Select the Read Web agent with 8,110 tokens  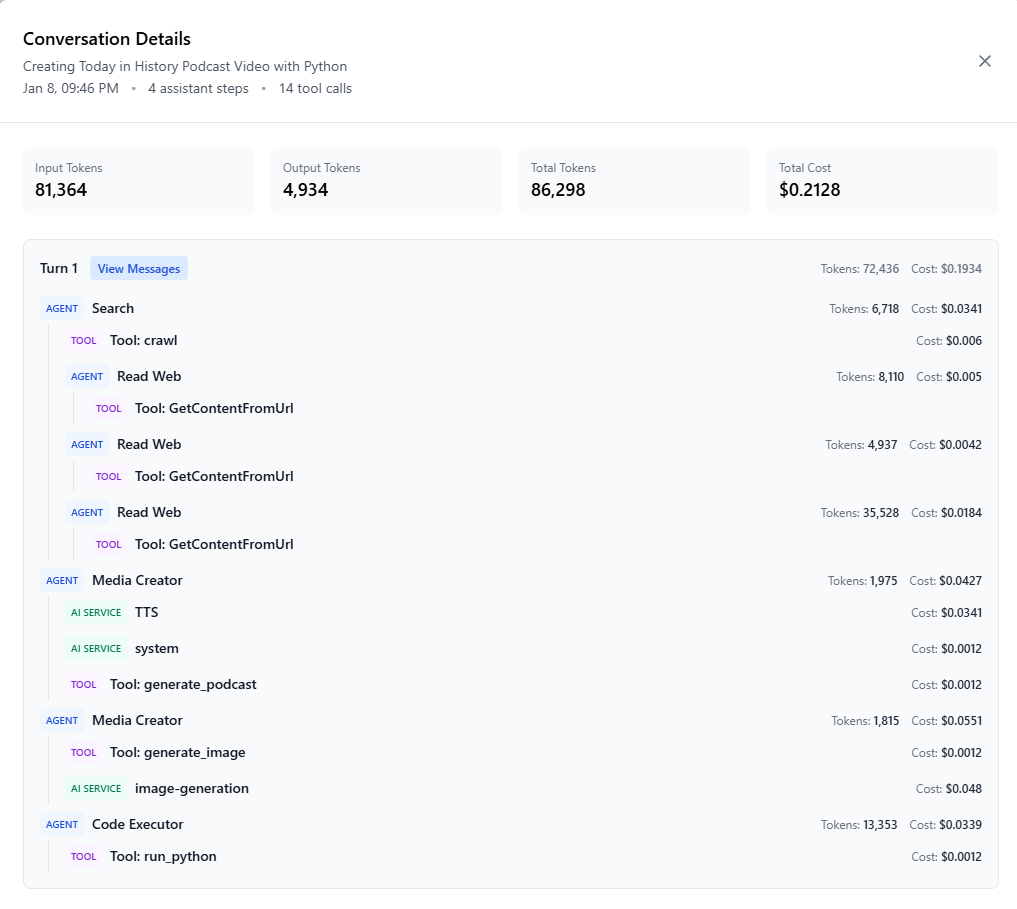point(149,377)
